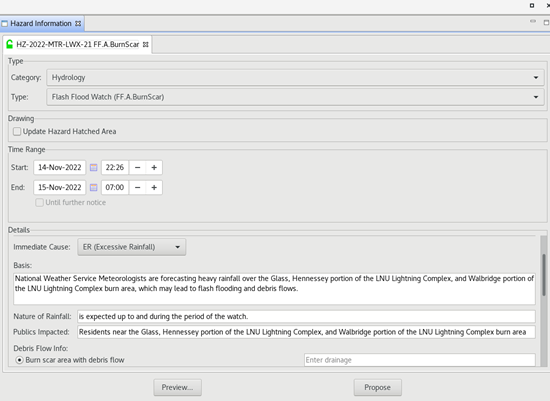Decrease End time with minus button

tap(138, 188)
